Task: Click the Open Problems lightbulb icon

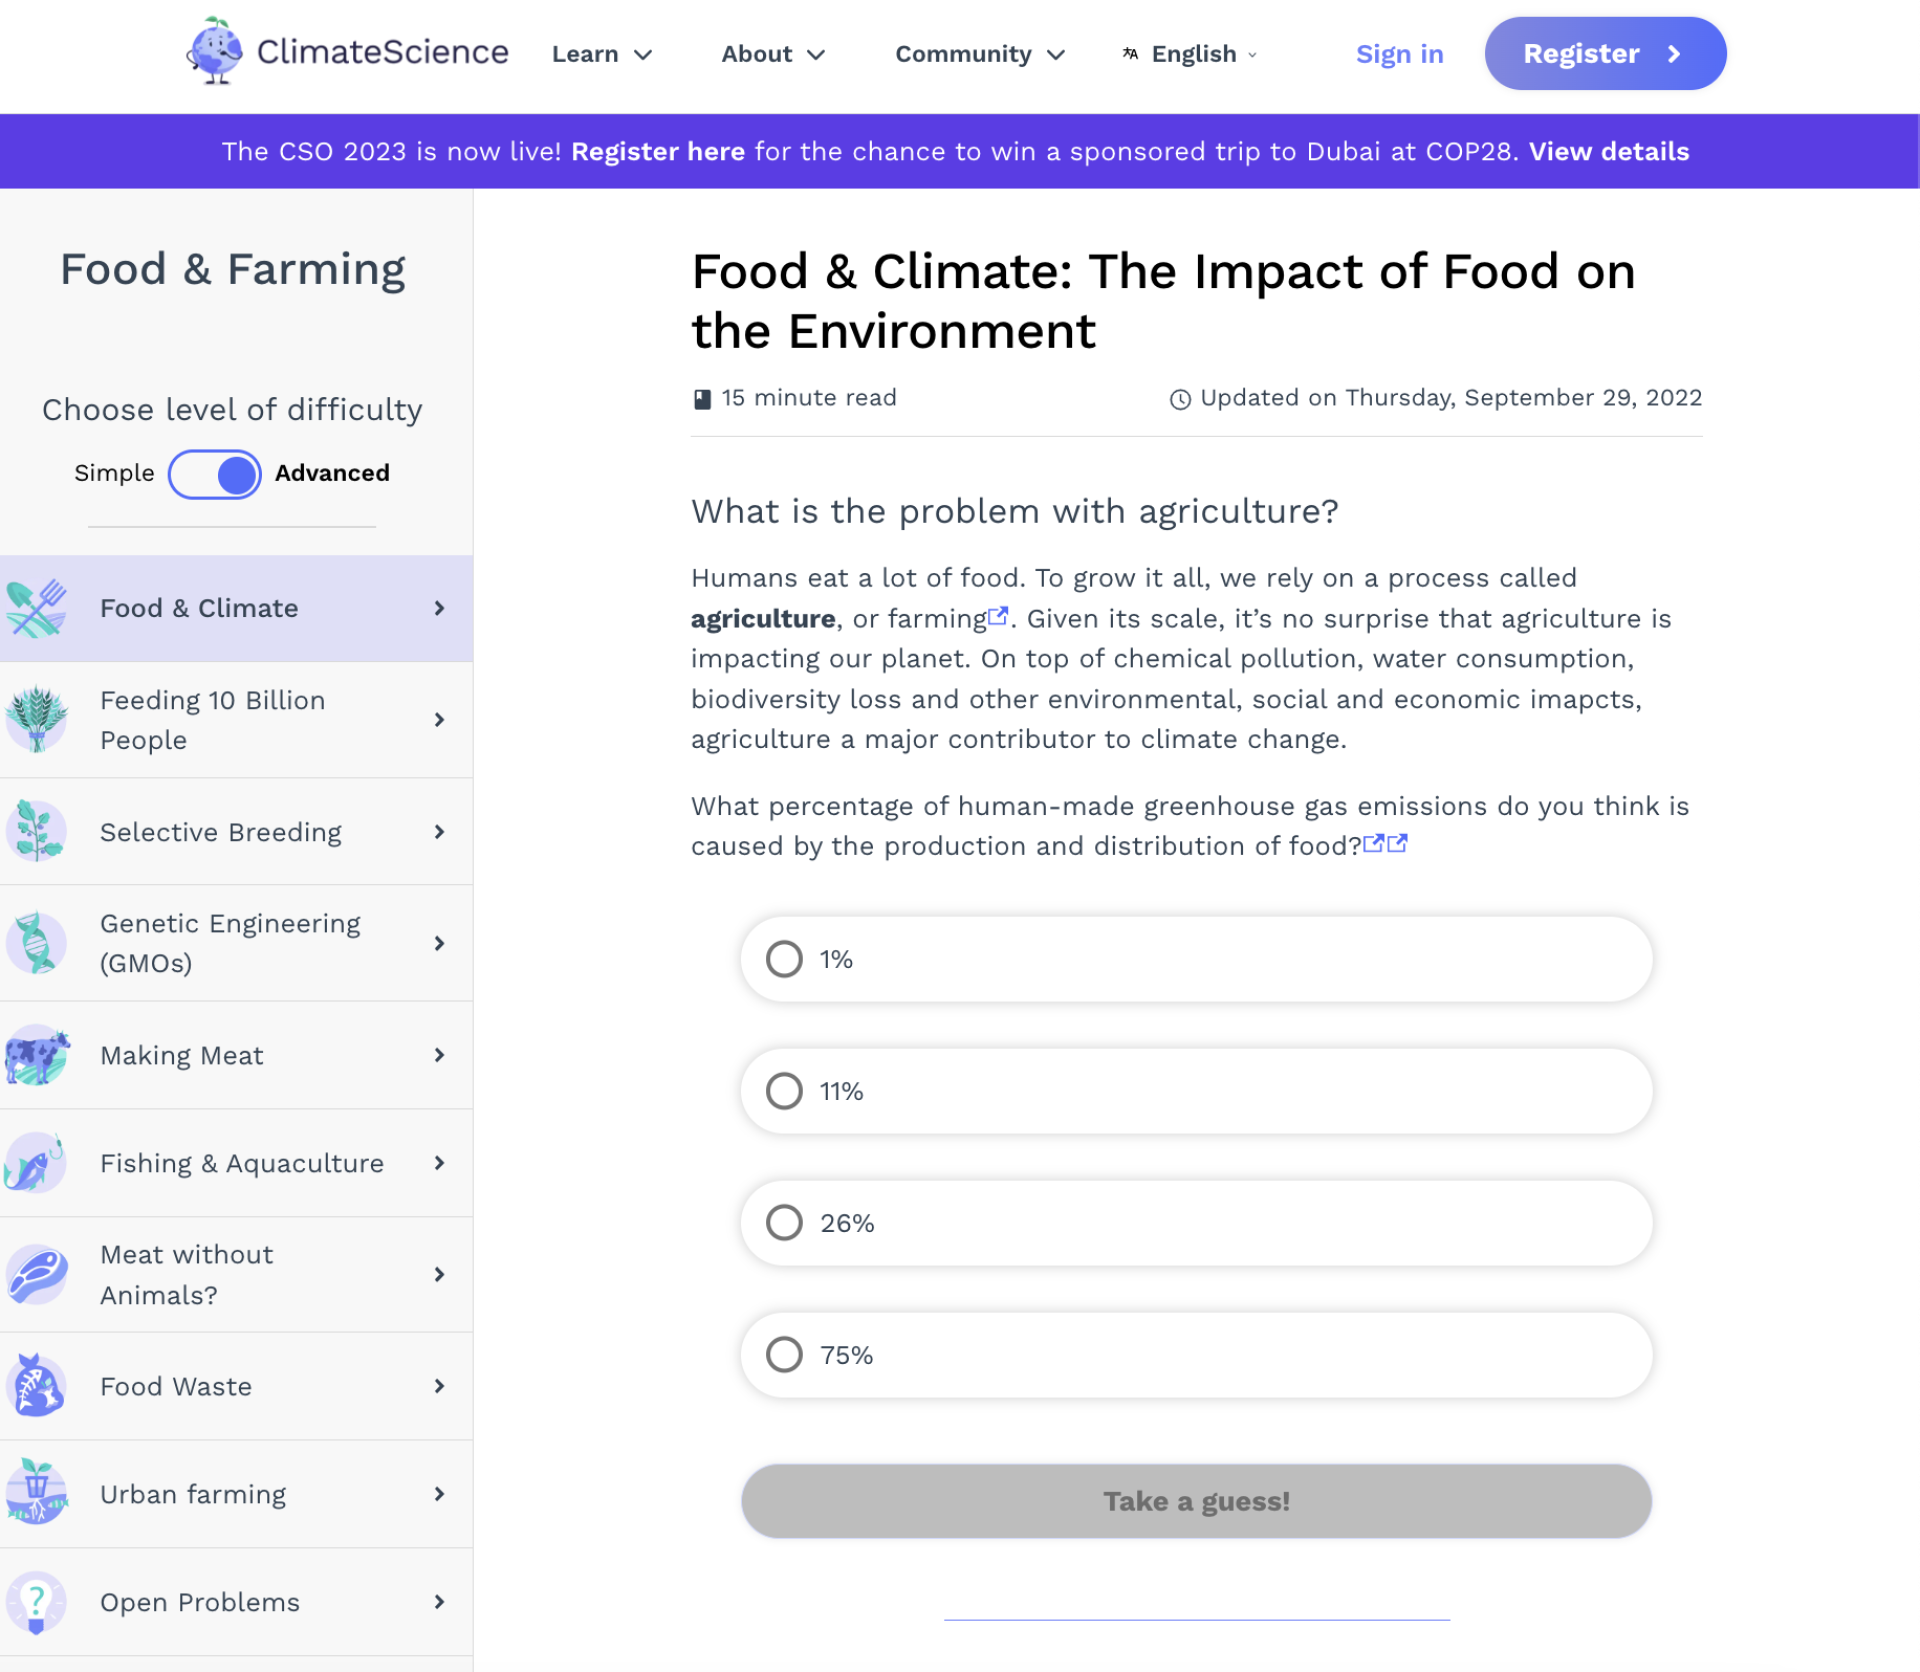Action: [37, 1601]
